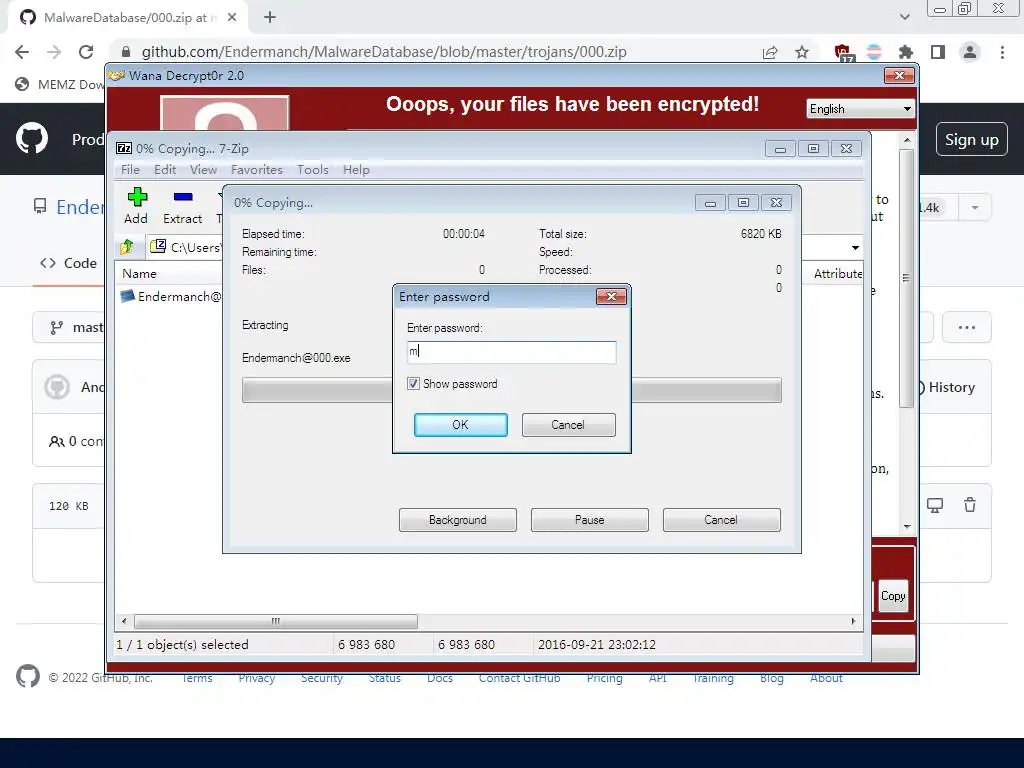Open the file History link on GitHub
Screen dimensions: 1024x768
pyautogui.click(x=952, y=387)
